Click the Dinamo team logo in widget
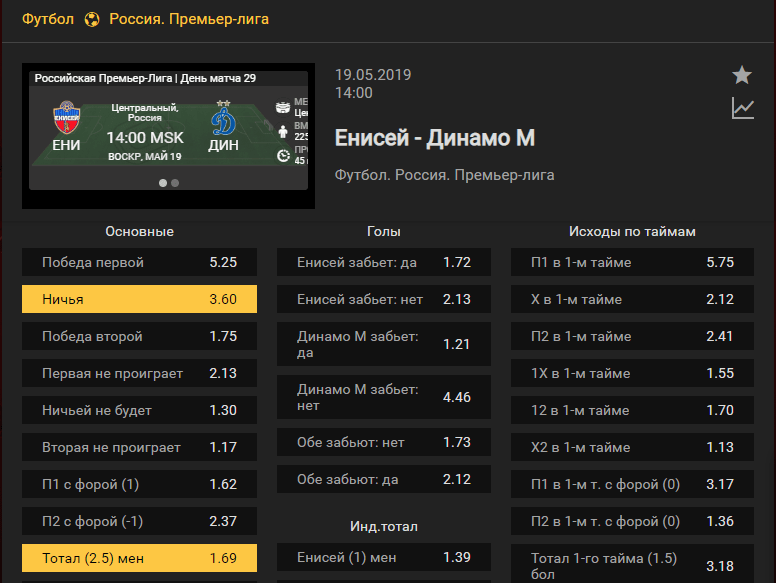776x583 pixels. tap(224, 119)
